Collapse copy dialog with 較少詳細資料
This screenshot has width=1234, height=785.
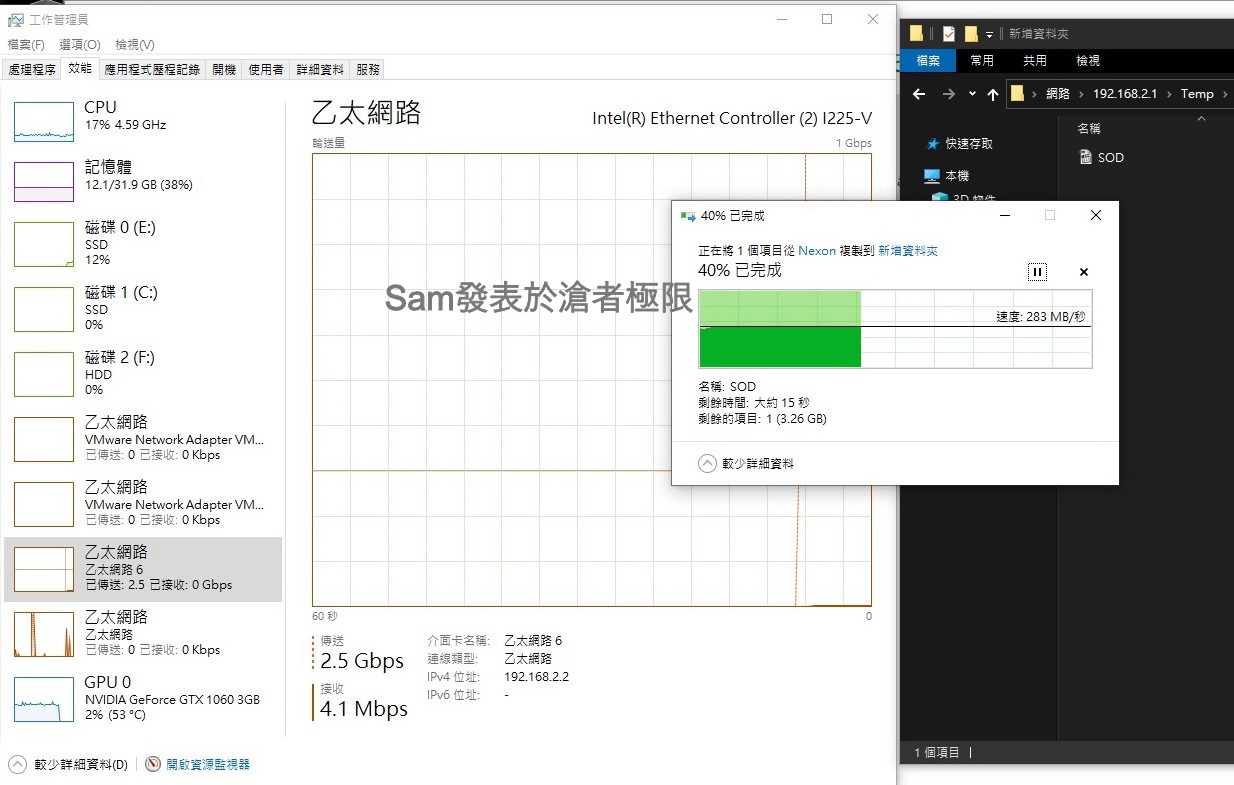click(746, 464)
